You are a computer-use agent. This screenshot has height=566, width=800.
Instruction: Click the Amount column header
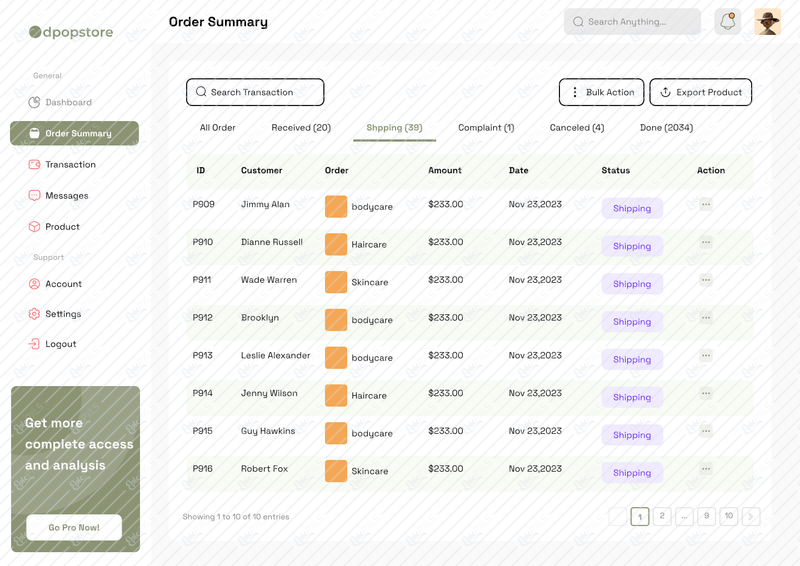point(445,170)
